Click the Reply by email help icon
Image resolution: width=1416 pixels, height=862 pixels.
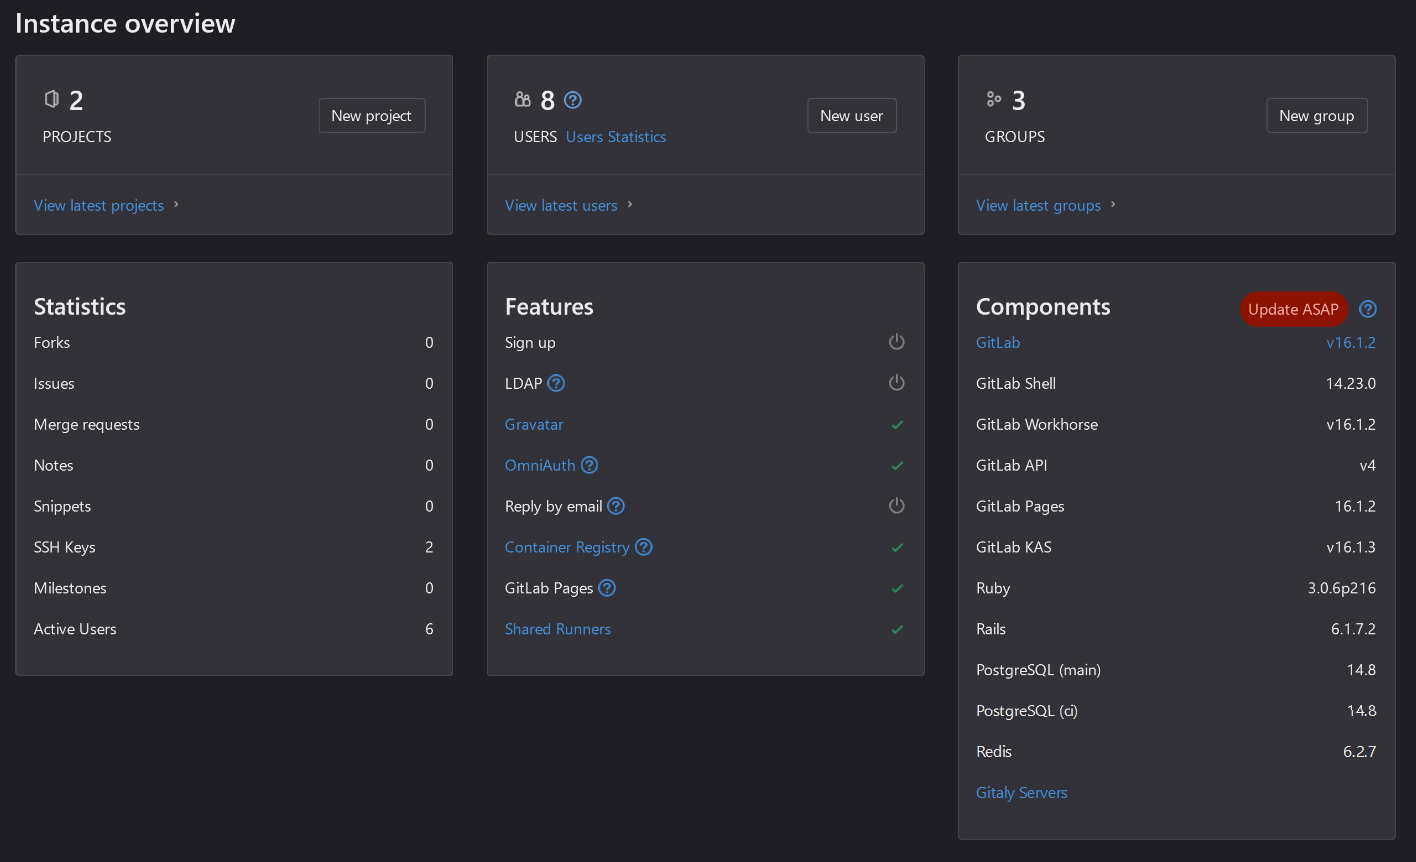click(618, 506)
